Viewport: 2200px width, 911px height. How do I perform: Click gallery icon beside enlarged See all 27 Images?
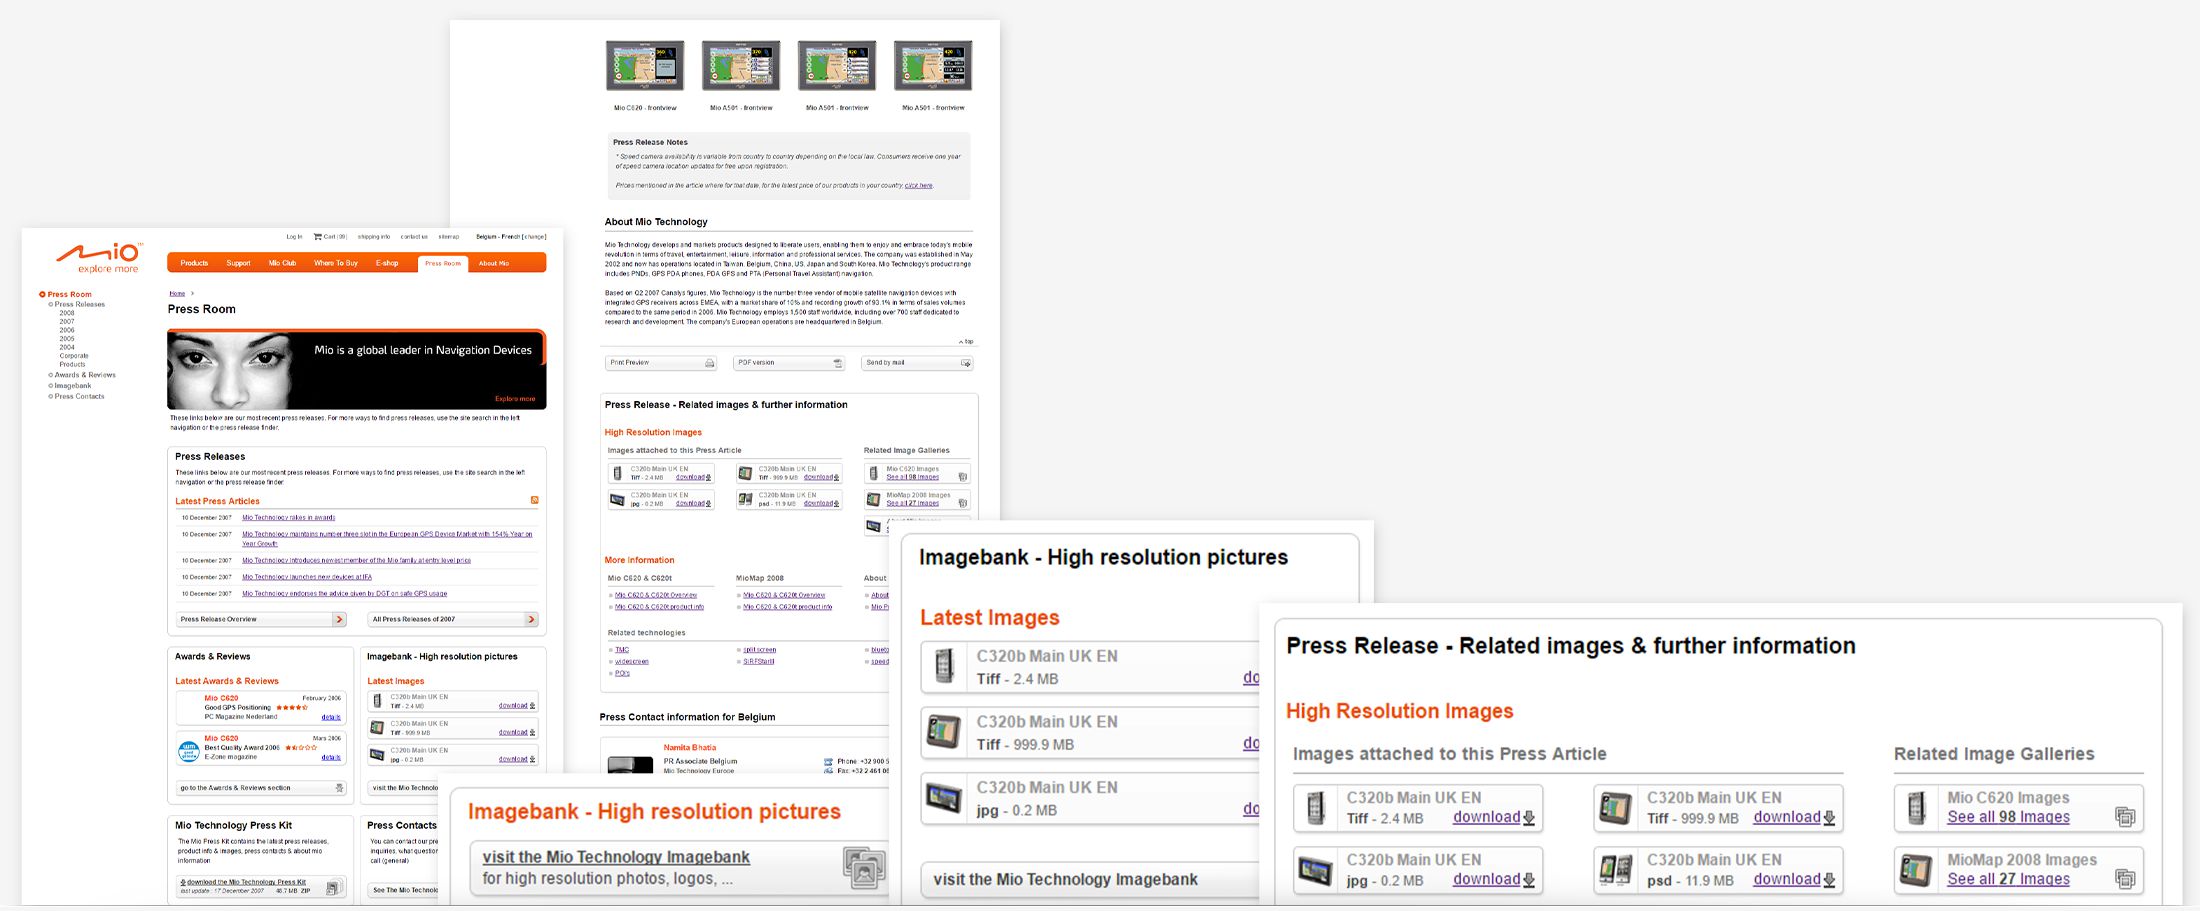point(2125,879)
